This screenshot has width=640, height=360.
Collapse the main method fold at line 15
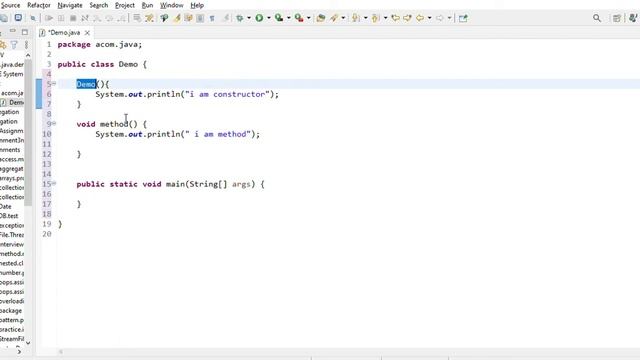[54, 183]
